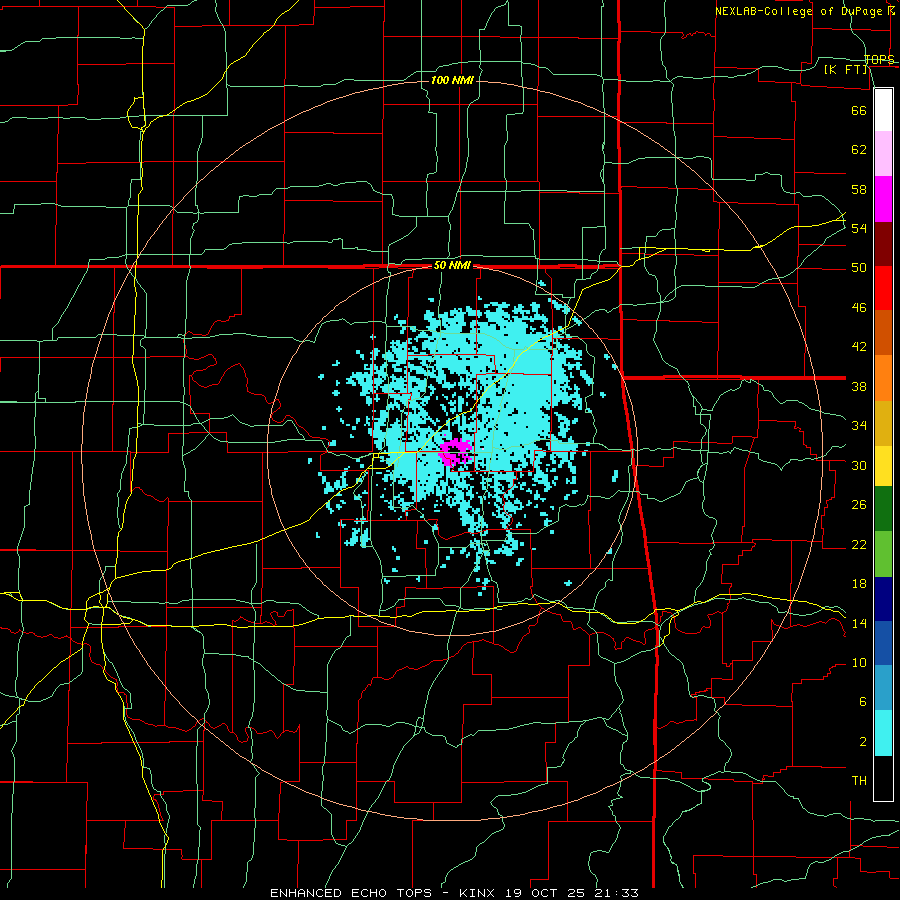Click the legend label 'TH'
The image size is (900, 900).
pos(859,781)
